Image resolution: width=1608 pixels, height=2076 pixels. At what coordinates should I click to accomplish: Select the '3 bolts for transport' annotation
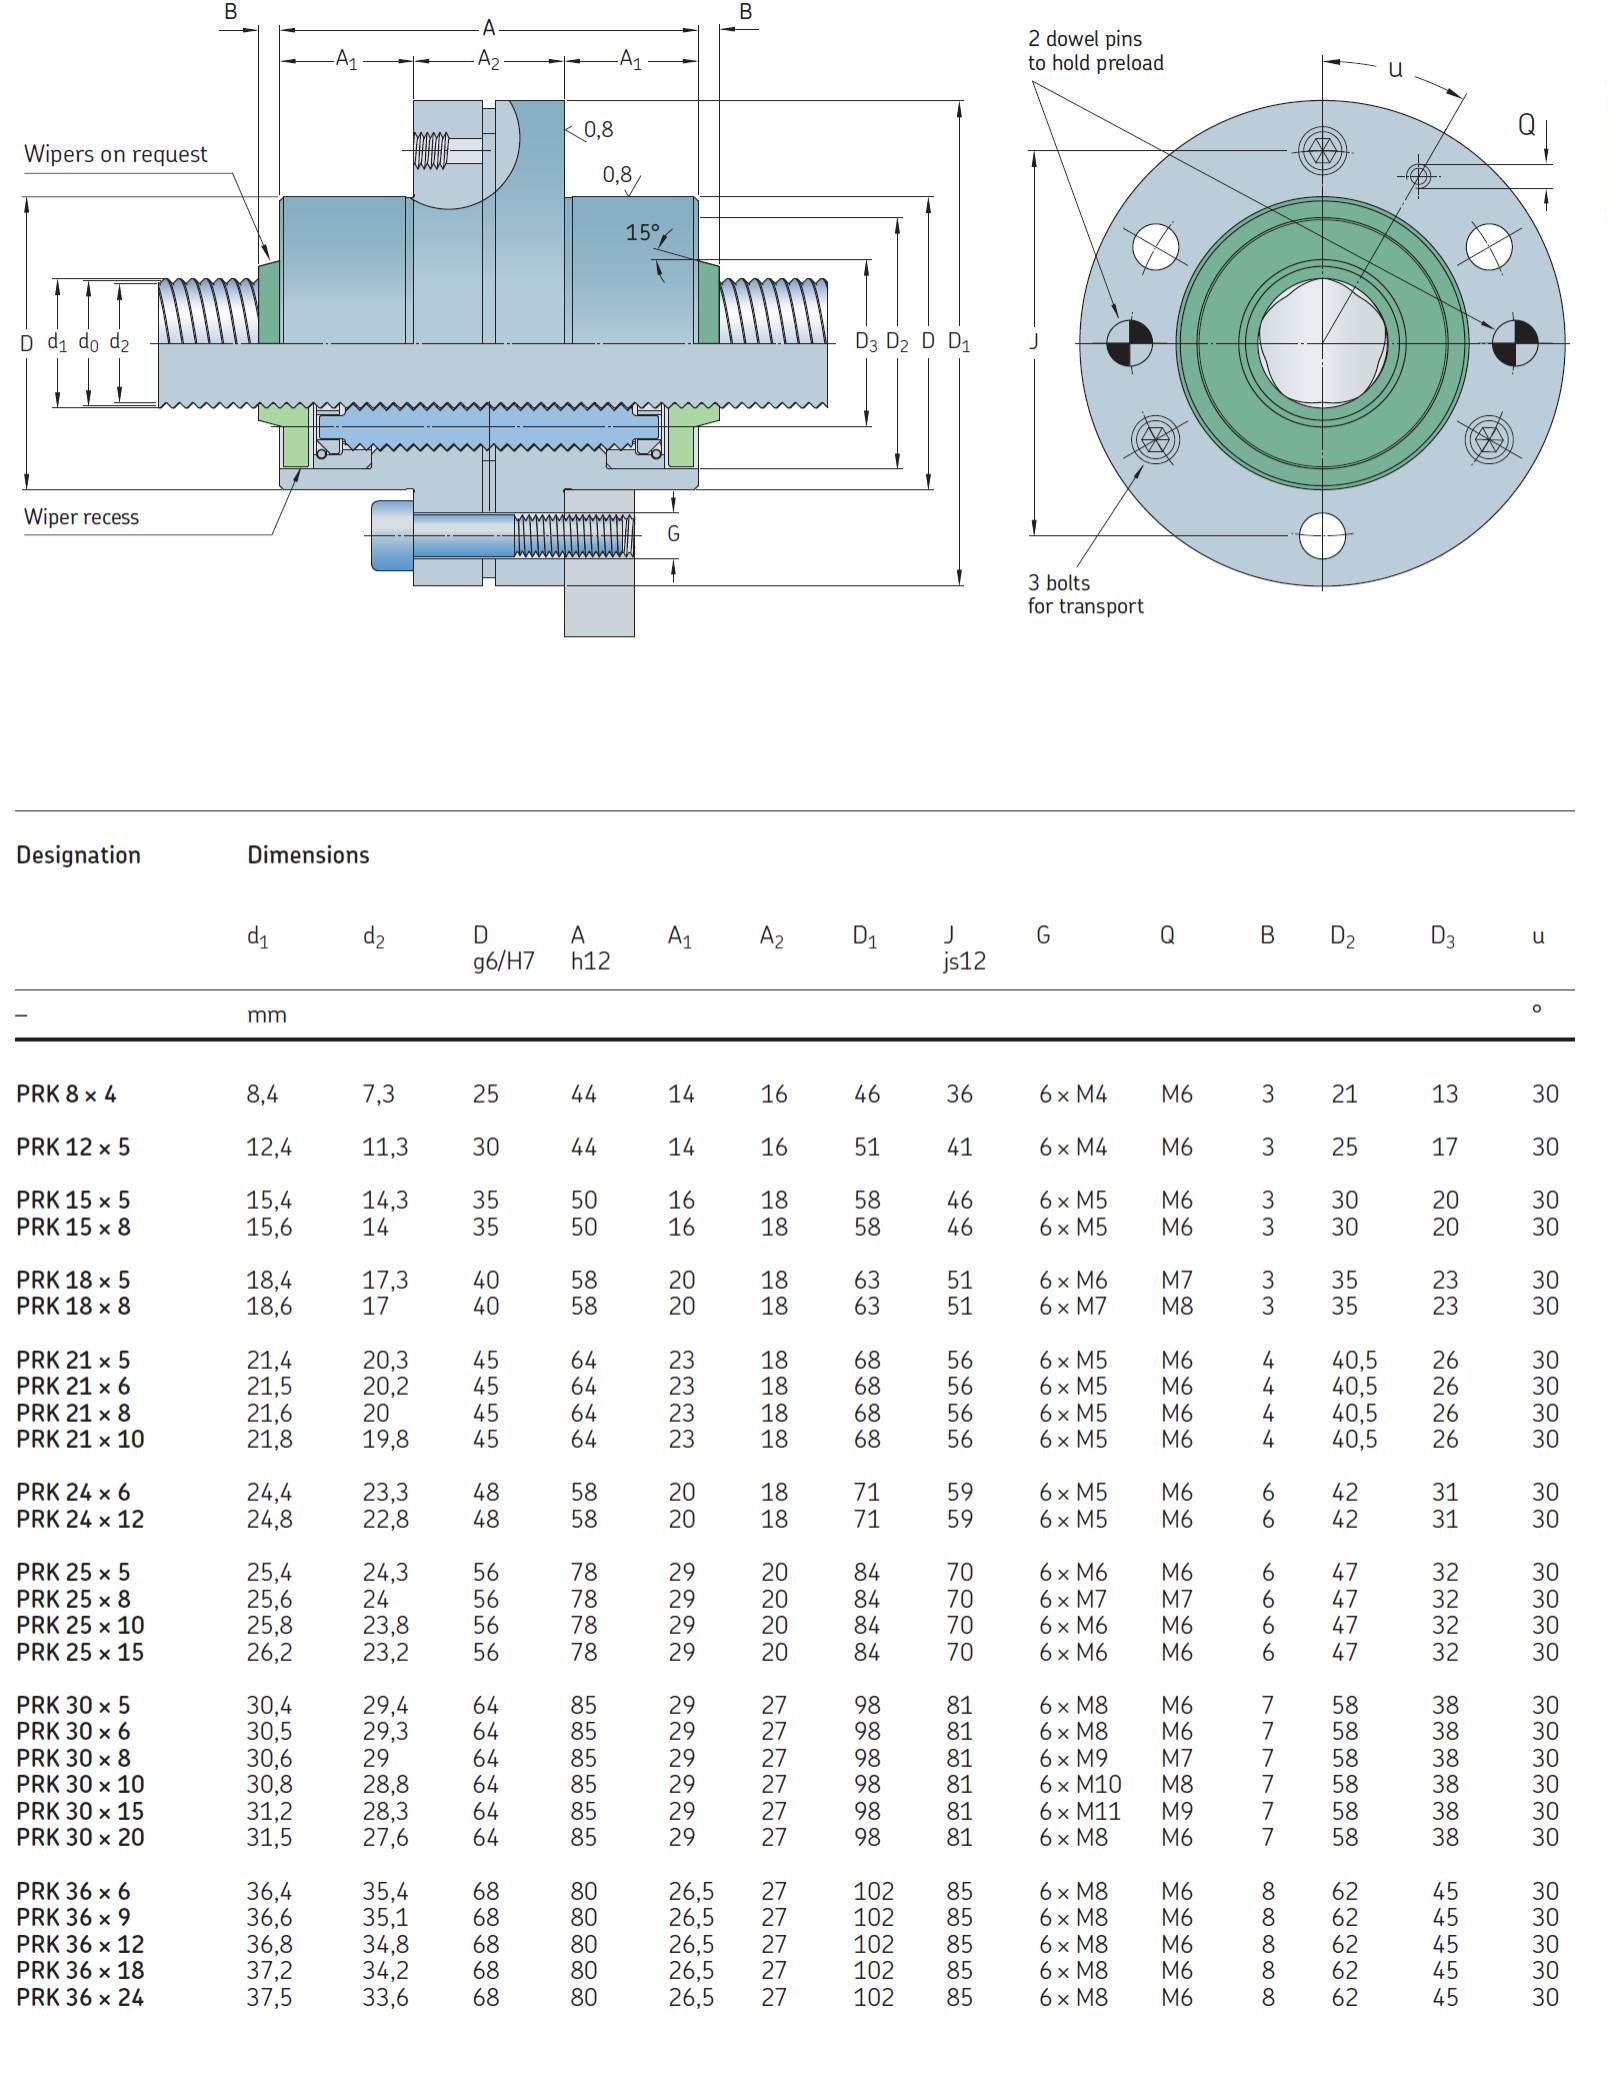coord(1085,594)
